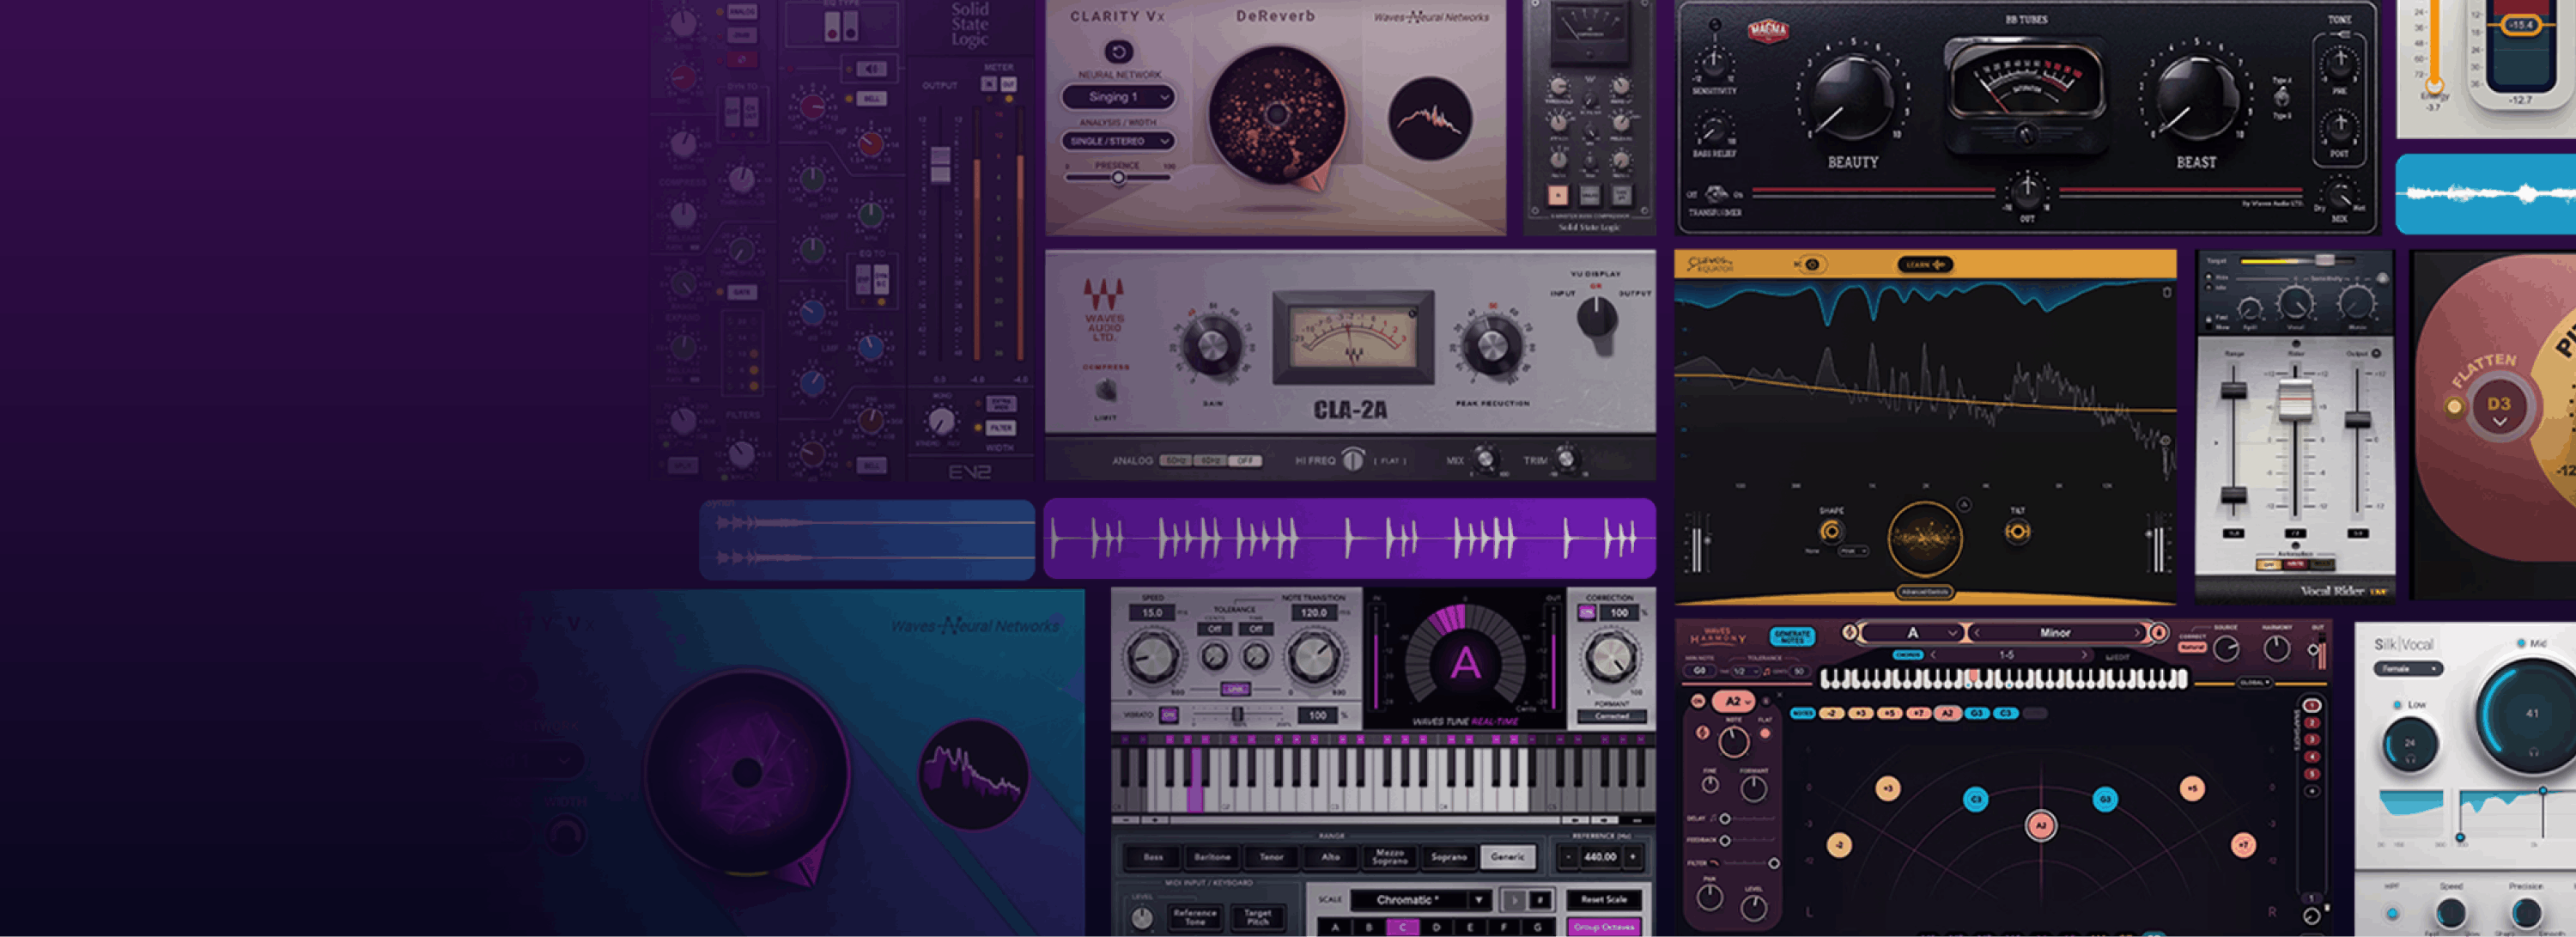Click the CLA-2A TRIM knob
This screenshot has width=2576, height=937.
(1566, 460)
